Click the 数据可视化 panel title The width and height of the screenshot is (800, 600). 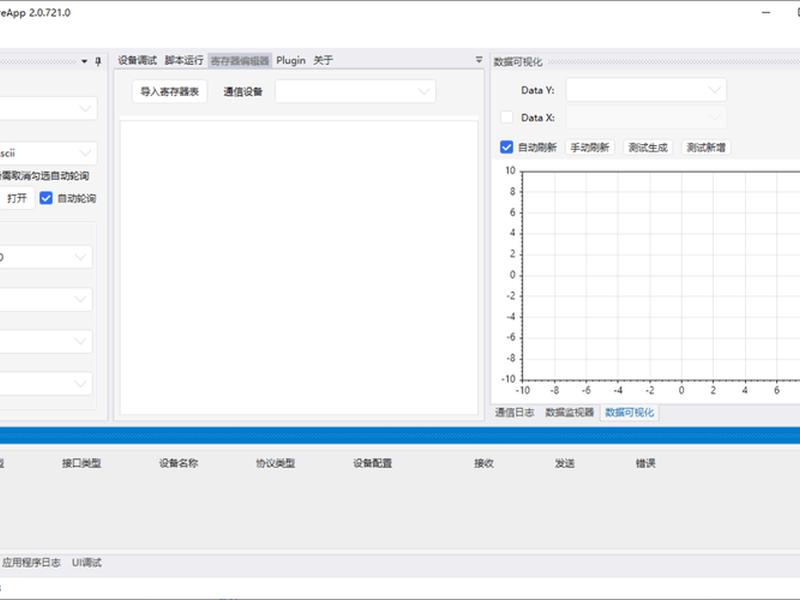coord(518,62)
